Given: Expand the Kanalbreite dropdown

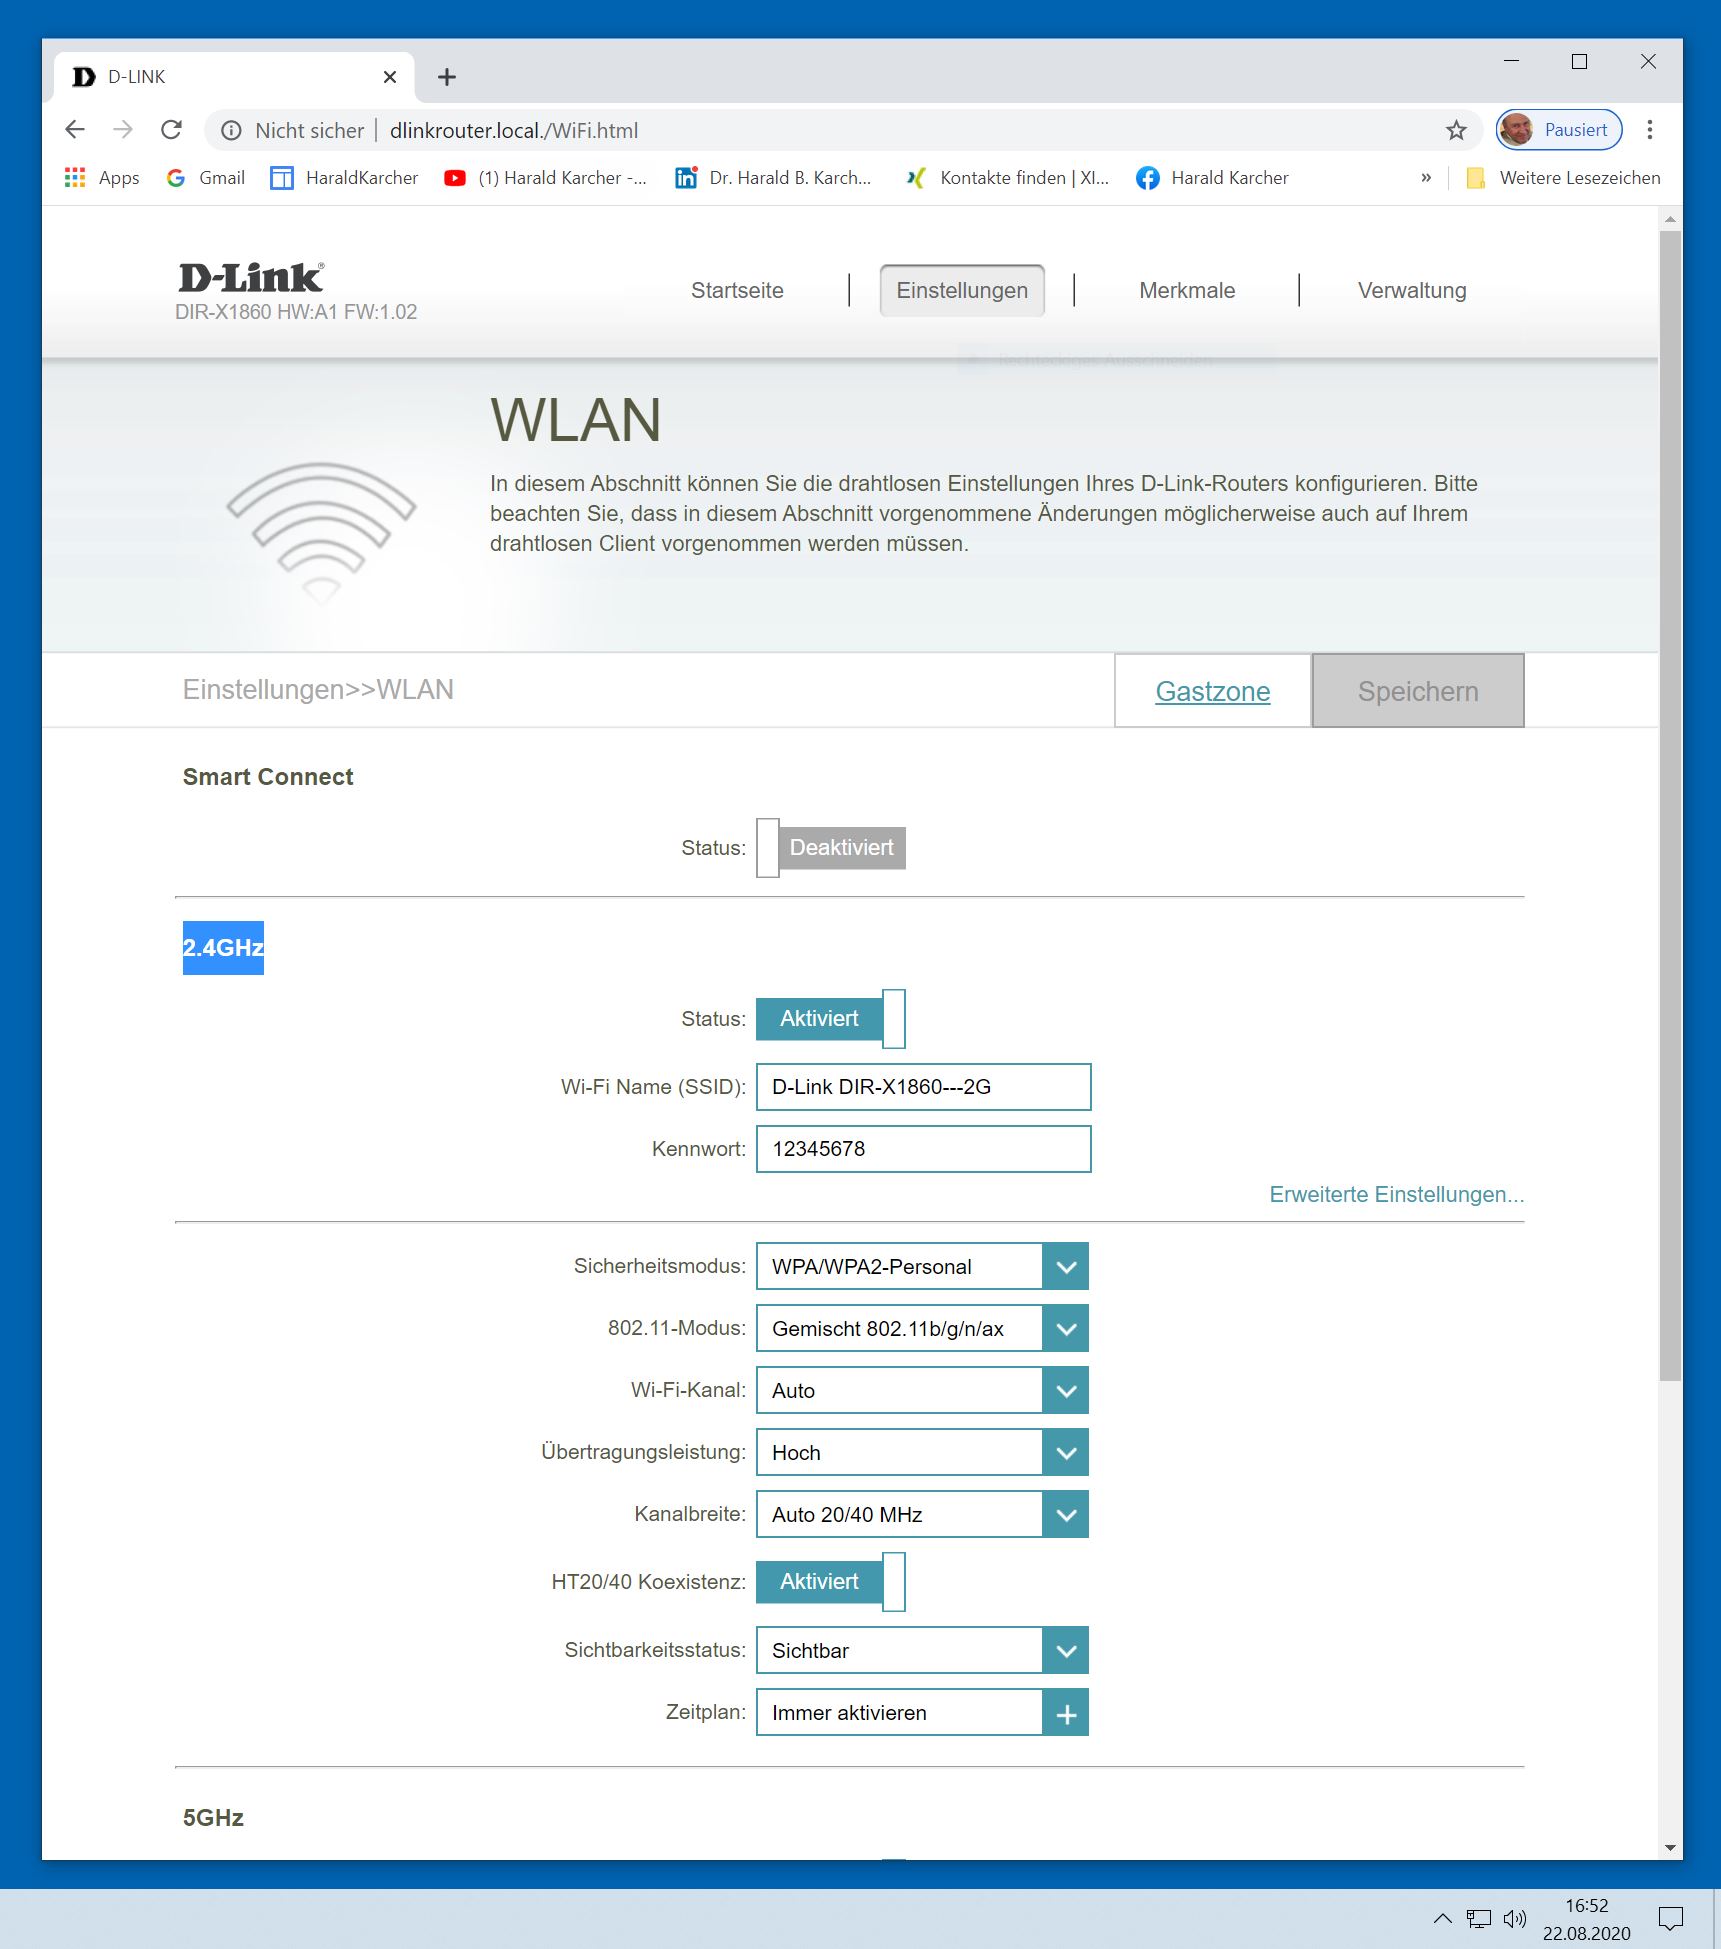Looking at the screenshot, I should tap(1066, 1515).
